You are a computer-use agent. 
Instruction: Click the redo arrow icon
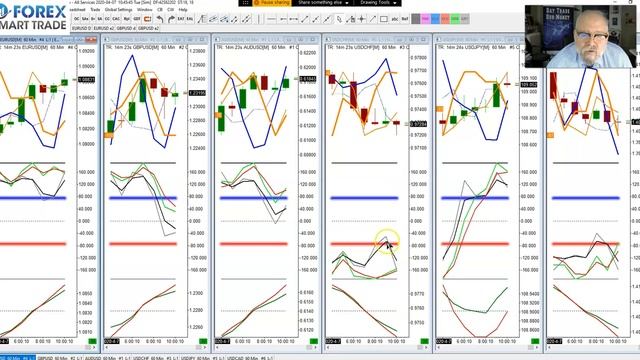pyautogui.click(x=171, y=19)
